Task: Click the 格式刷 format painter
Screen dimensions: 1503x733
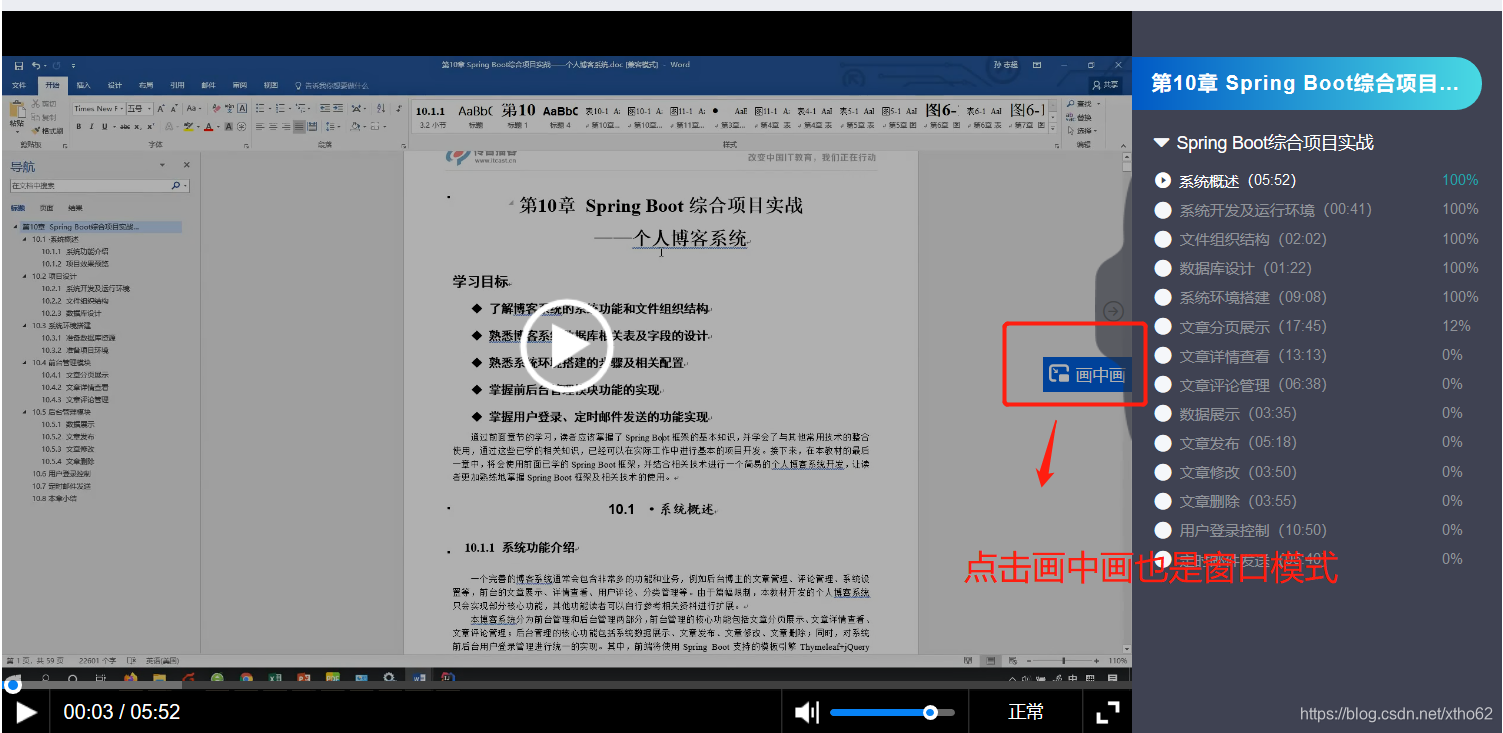Action: pos(47,131)
